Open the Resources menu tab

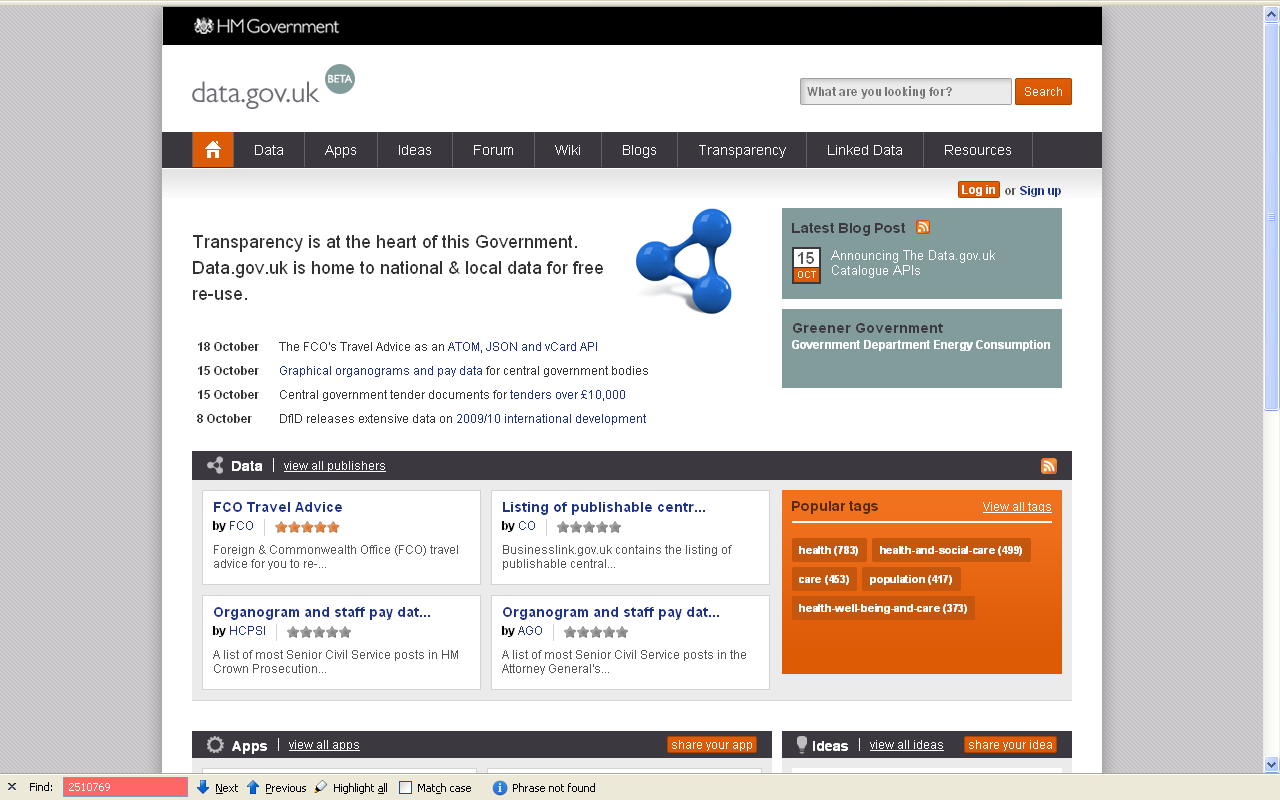(978, 150)
